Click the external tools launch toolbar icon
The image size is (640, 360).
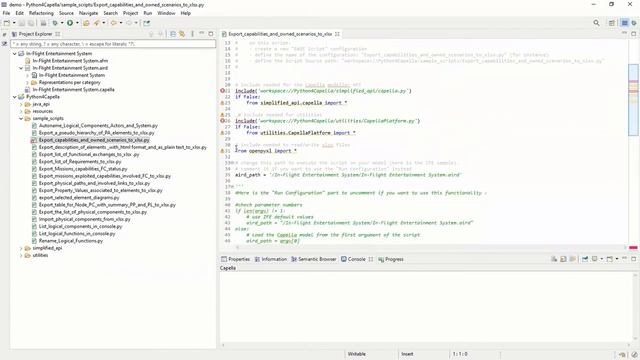pos(97,23)
